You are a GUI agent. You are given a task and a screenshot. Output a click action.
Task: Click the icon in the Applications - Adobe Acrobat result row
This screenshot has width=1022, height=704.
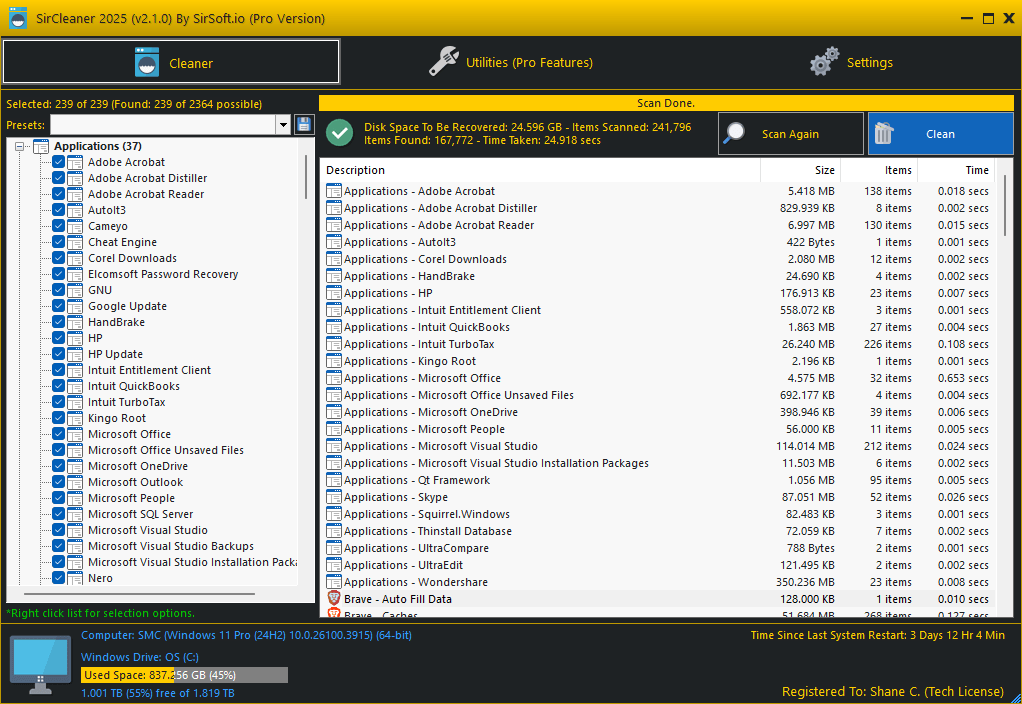tap(334, 191)
